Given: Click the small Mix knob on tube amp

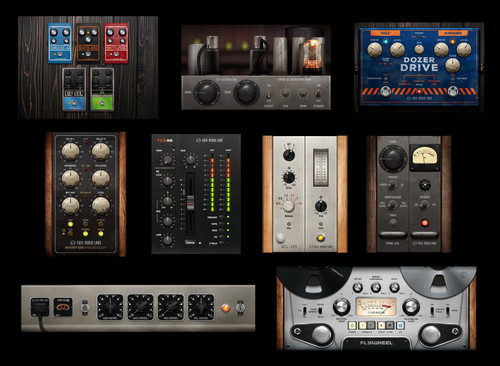Looking at the screenshot, I should click(x=285, y=93).
